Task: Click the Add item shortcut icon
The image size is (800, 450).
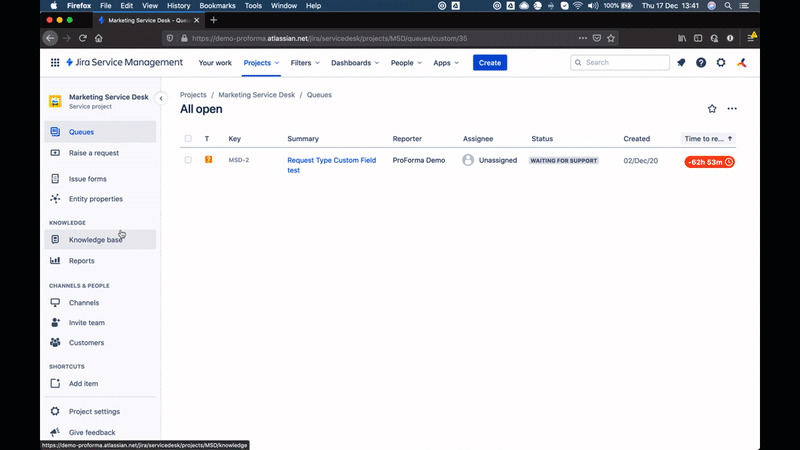Action: point(55,383)
